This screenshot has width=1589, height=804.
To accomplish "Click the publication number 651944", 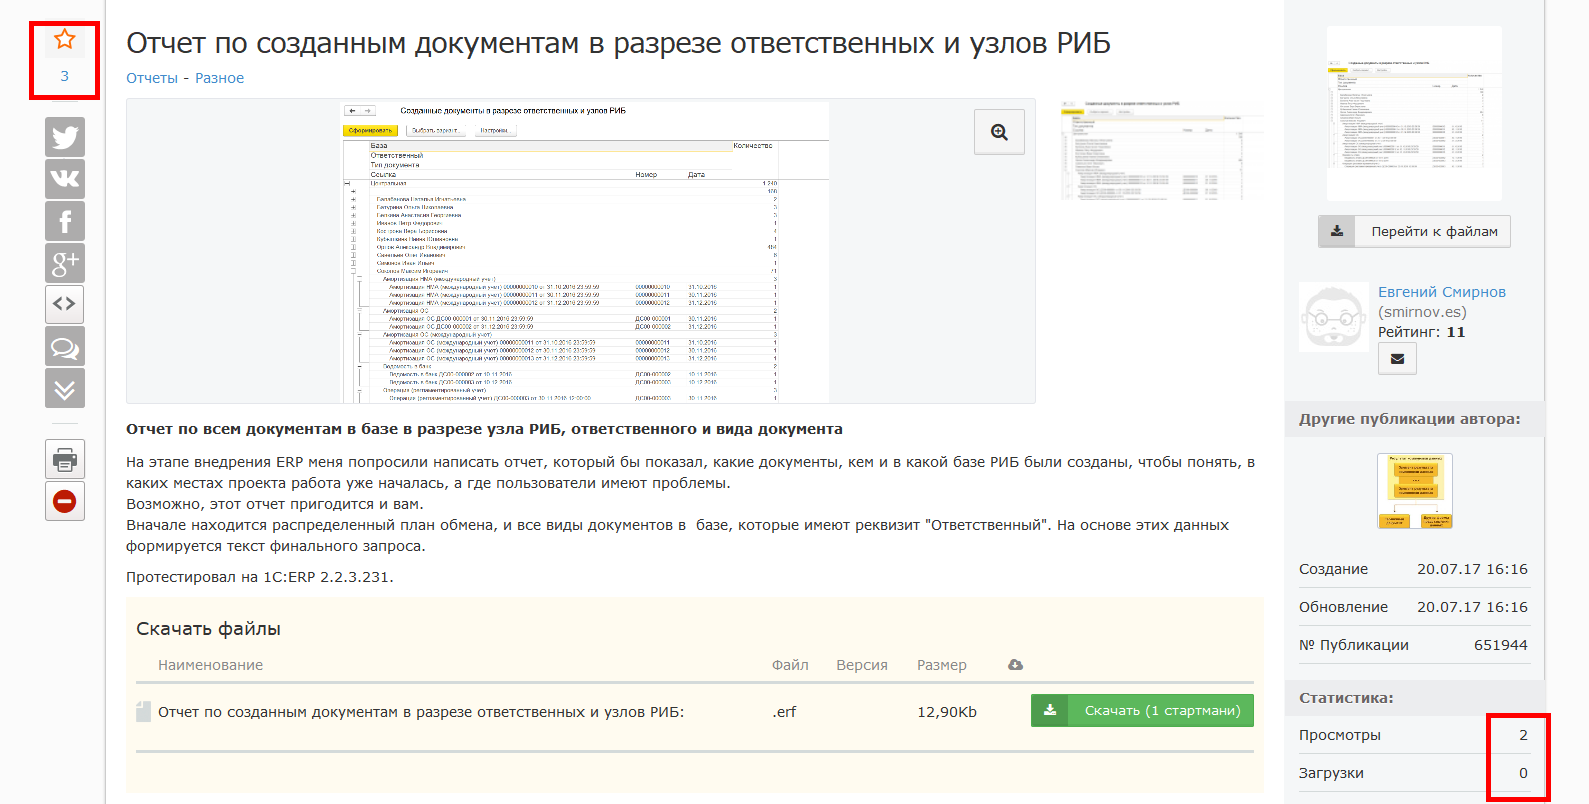I will point(1501,645).
